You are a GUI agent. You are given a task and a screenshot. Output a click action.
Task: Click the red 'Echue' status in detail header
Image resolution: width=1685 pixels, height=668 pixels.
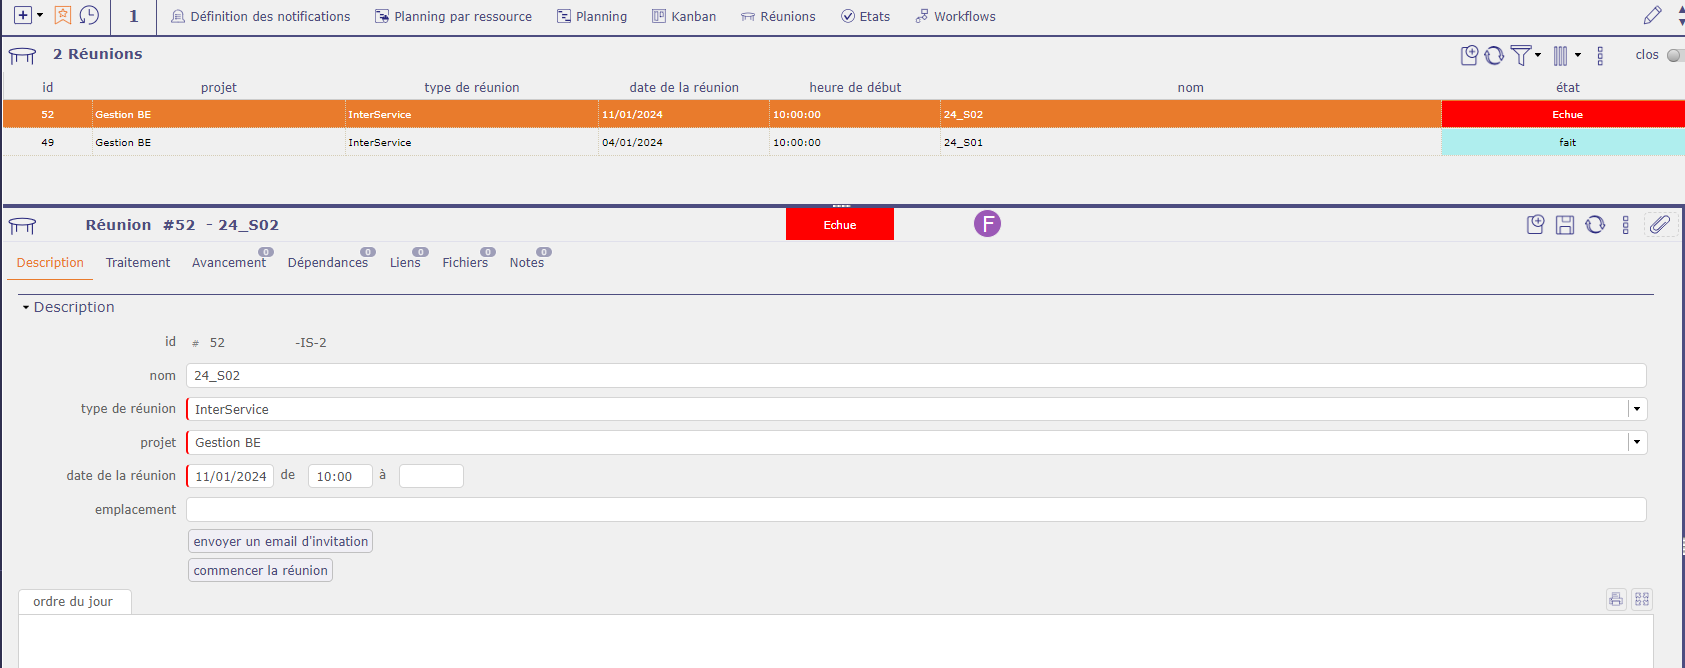[x=839, y=225]
